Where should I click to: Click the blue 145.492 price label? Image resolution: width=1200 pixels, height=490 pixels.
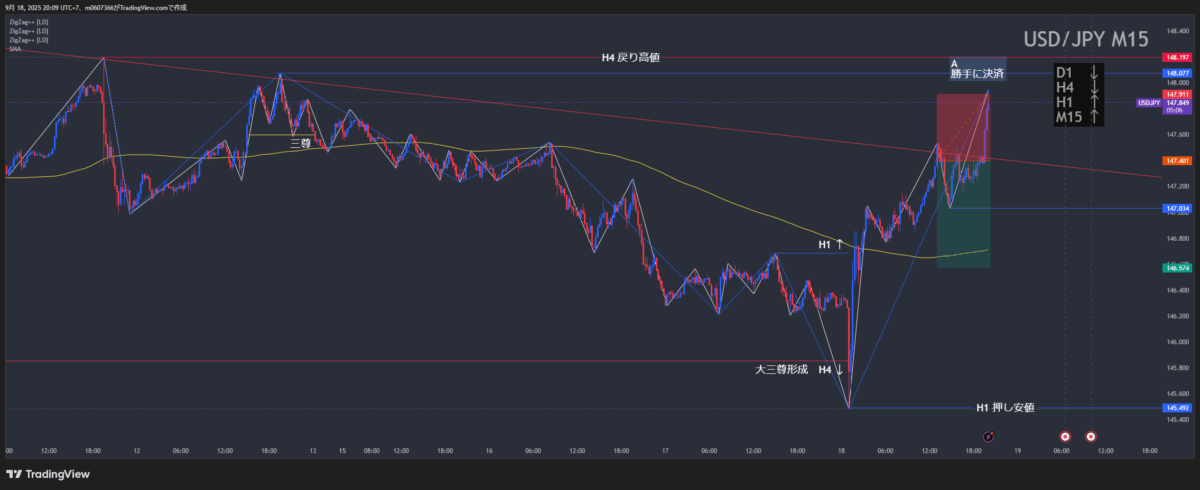tap(1175, 408)
